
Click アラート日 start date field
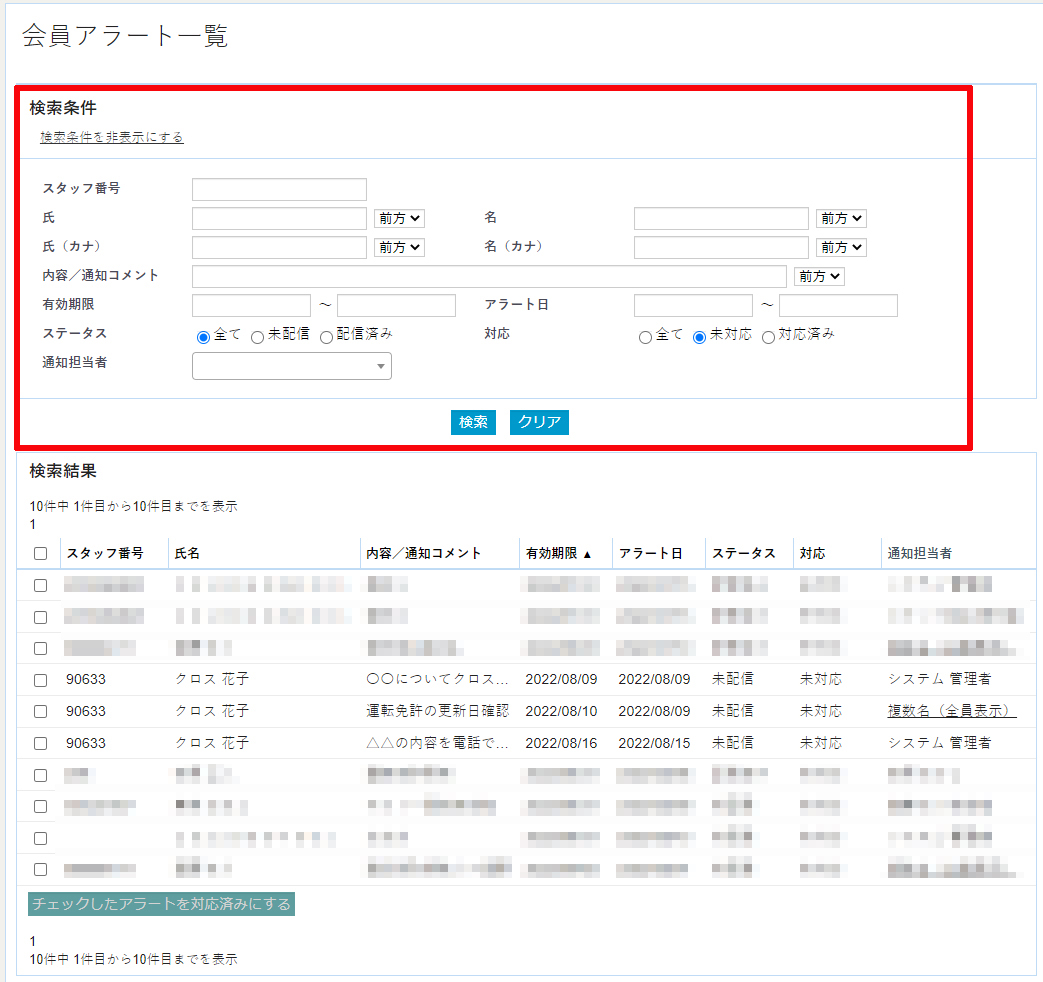693,305
